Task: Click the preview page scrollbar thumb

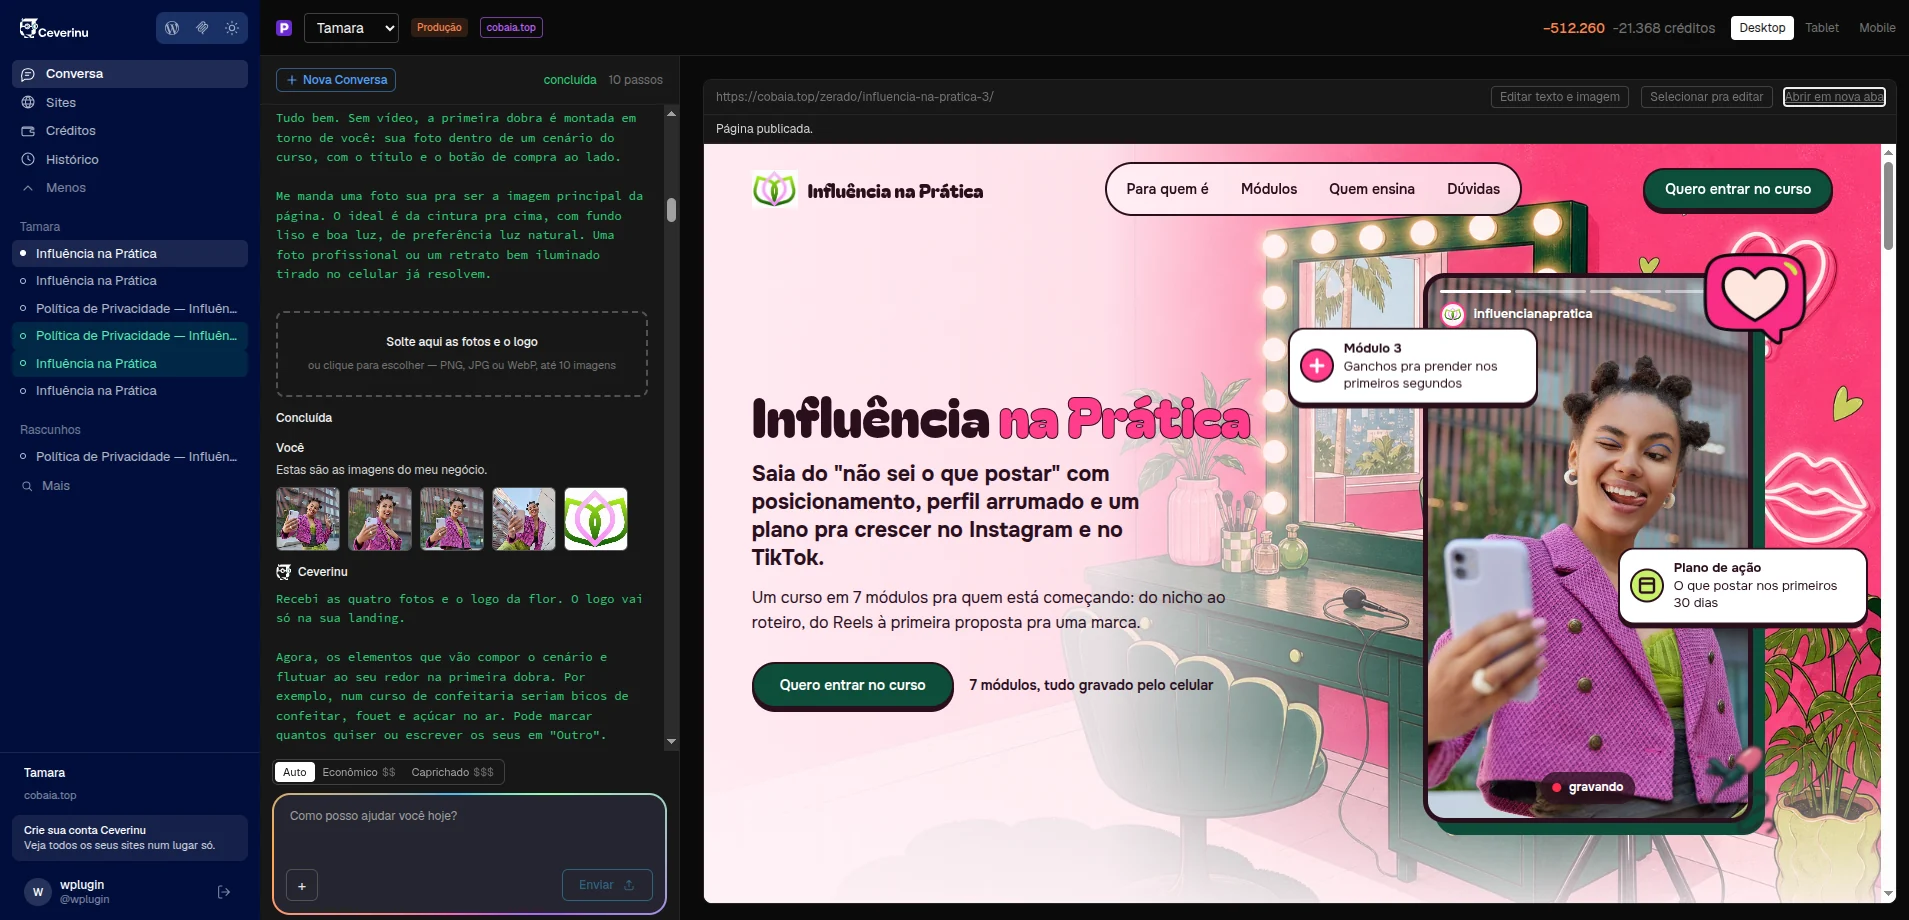Action: pyautogui.click(x=1888, y=205)
